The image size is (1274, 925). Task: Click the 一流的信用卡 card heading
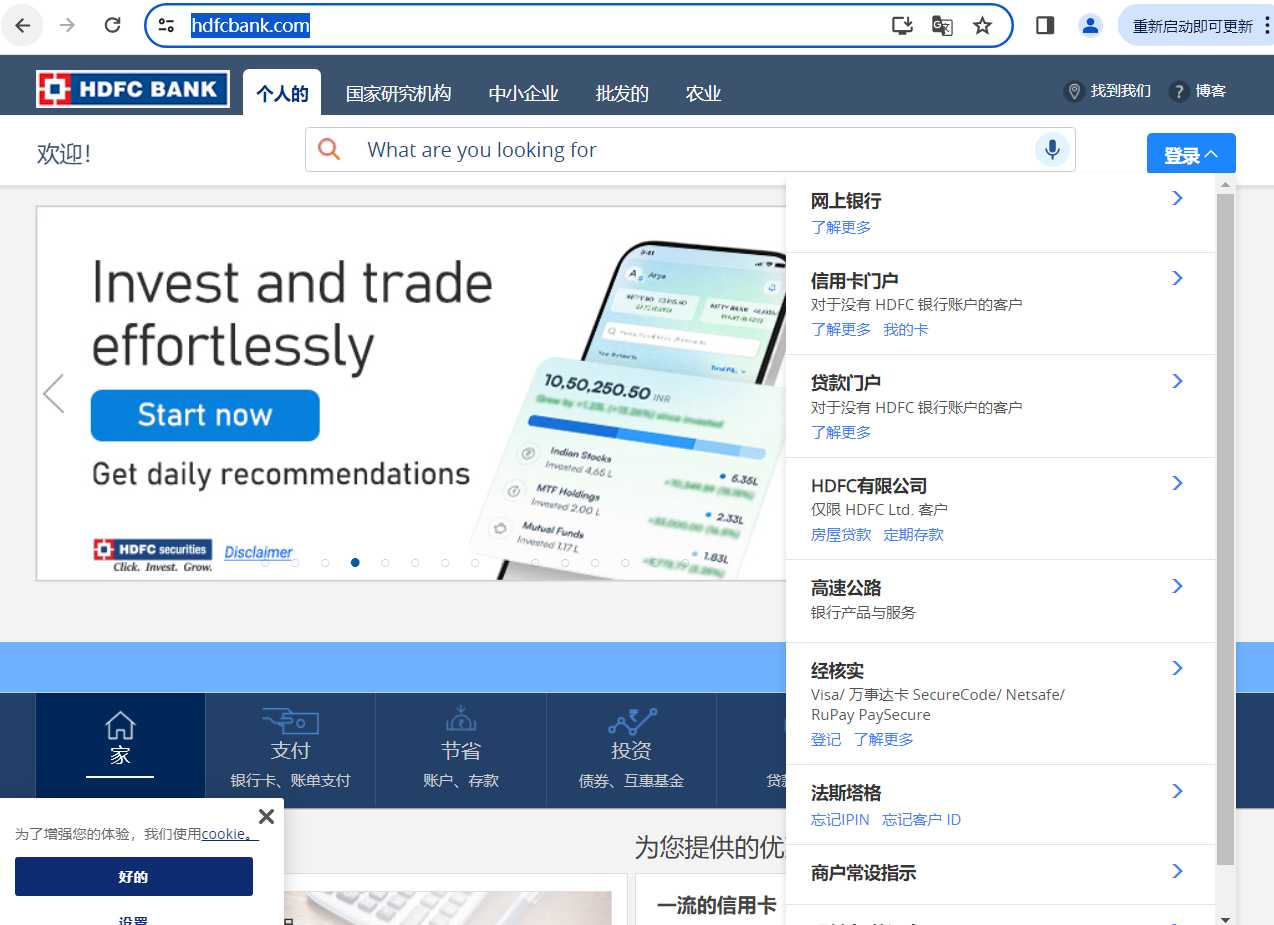coord(716,905)
